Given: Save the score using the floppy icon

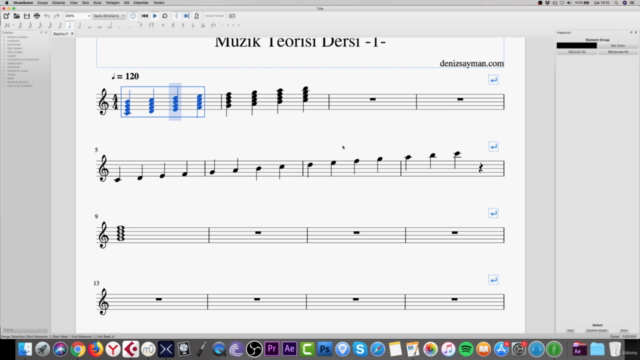Looking at the screenshot, I should [27, 16].
